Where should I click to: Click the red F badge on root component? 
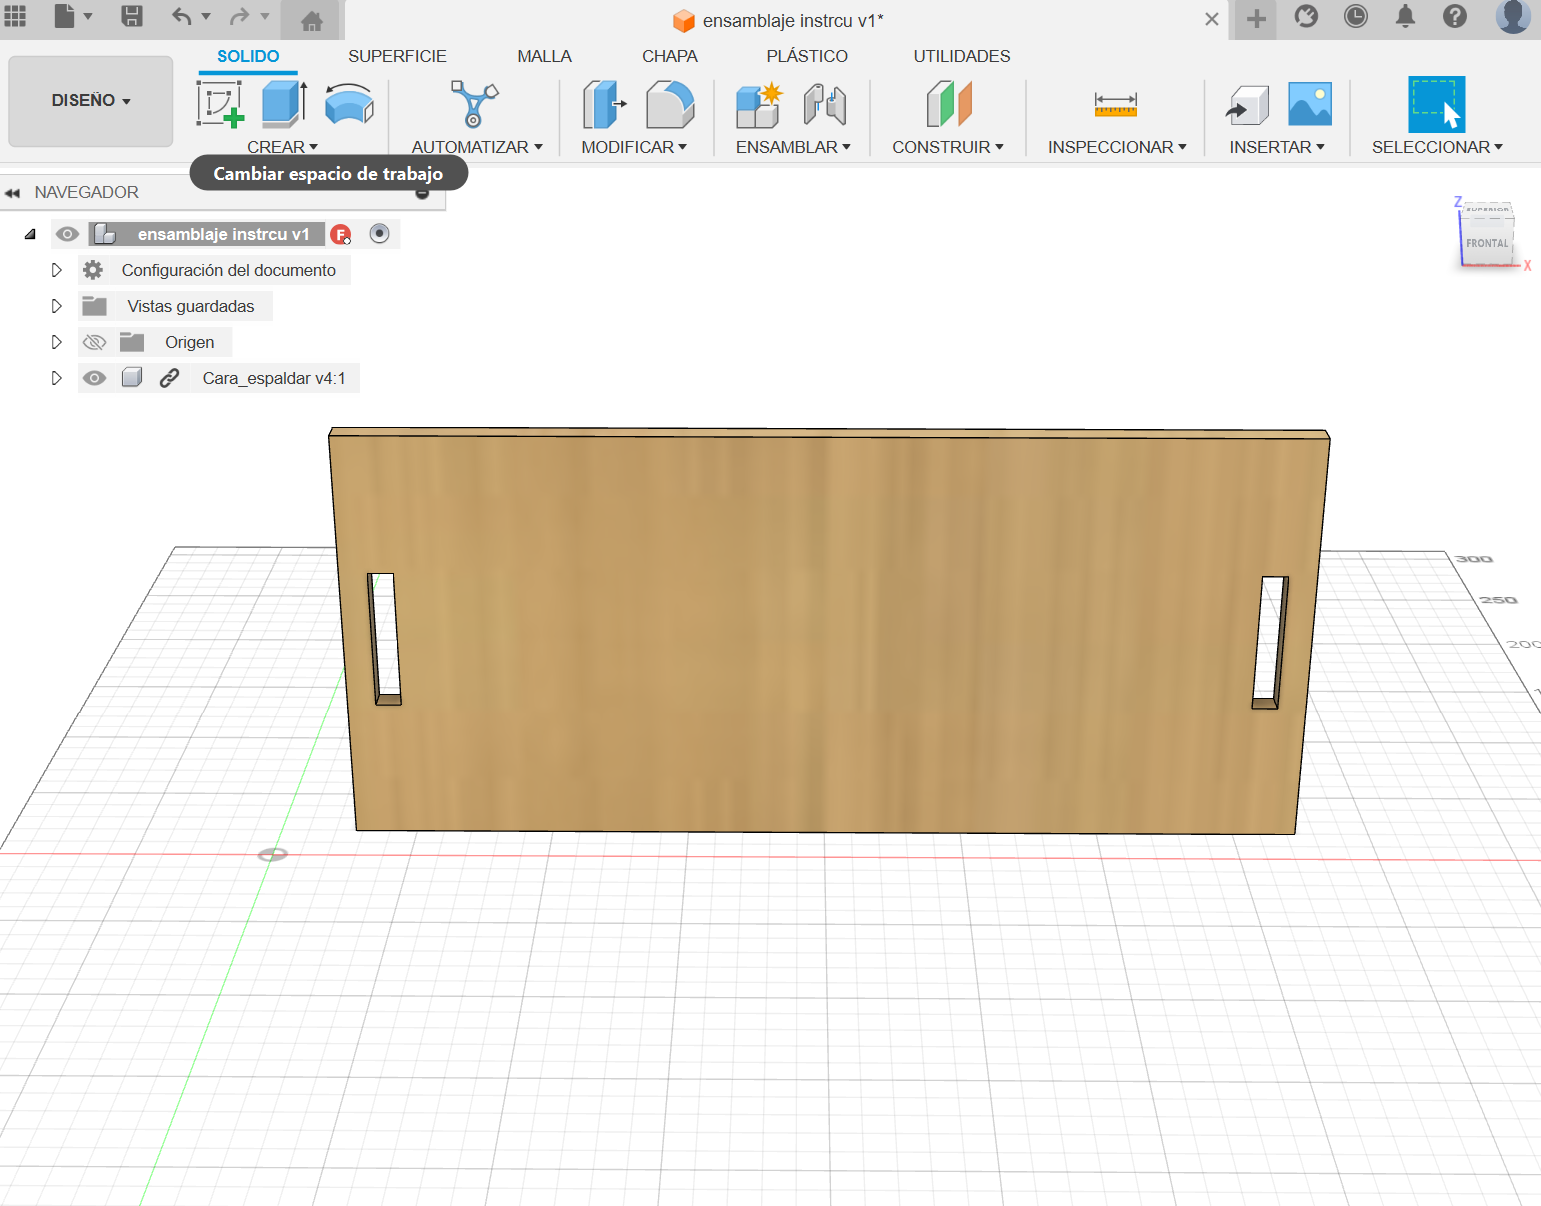[341, 235]
